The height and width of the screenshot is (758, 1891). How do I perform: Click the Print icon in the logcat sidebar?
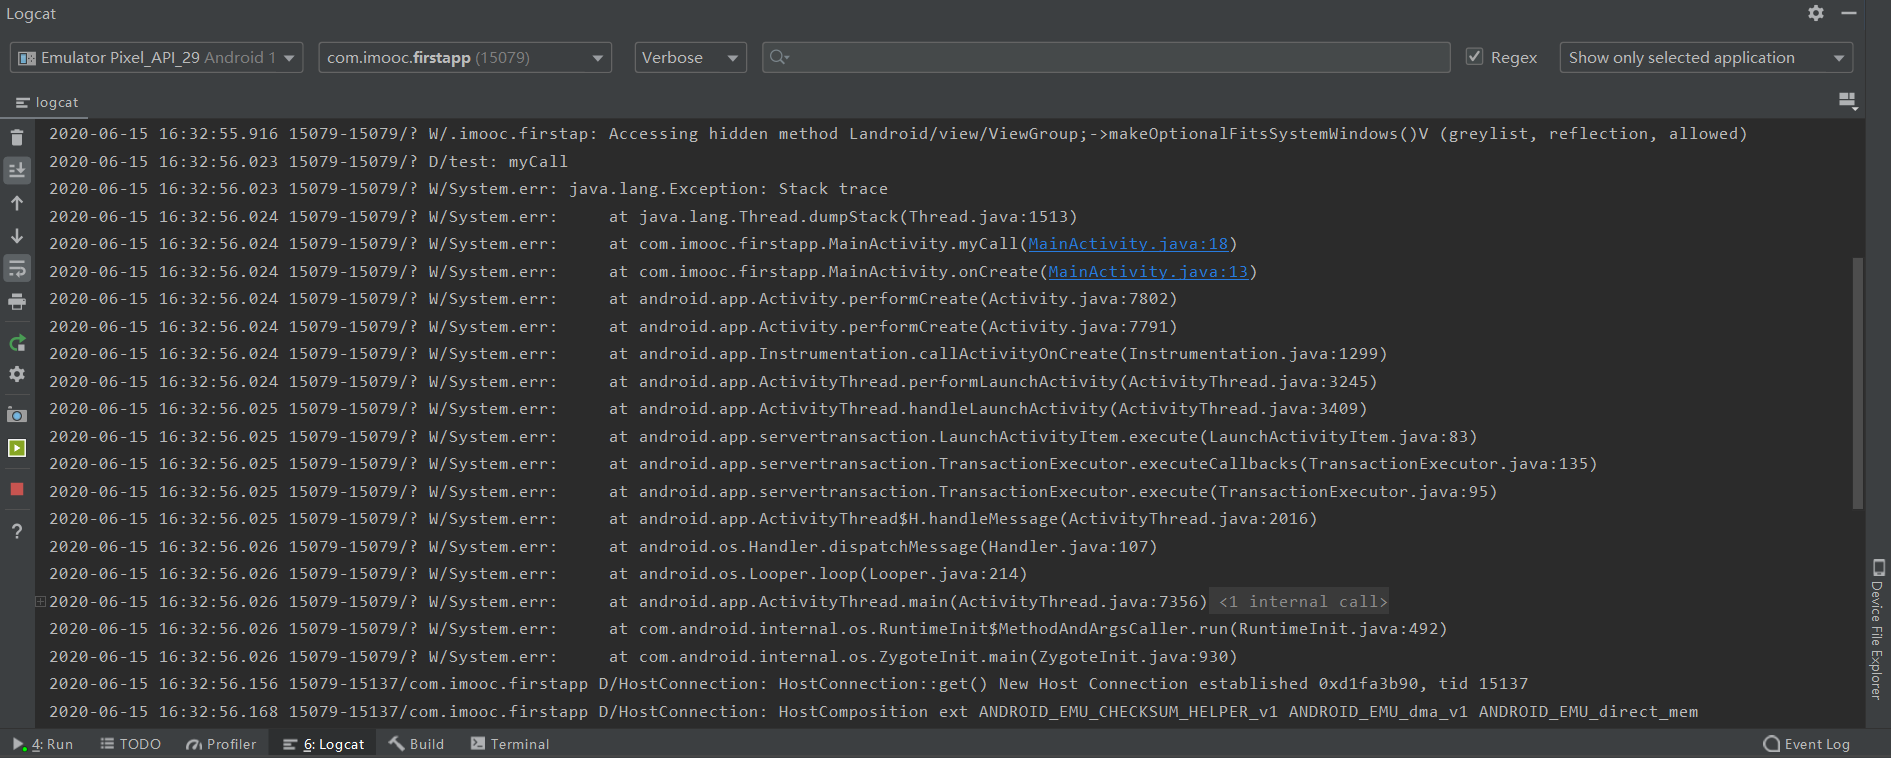[x=17, y=301]
